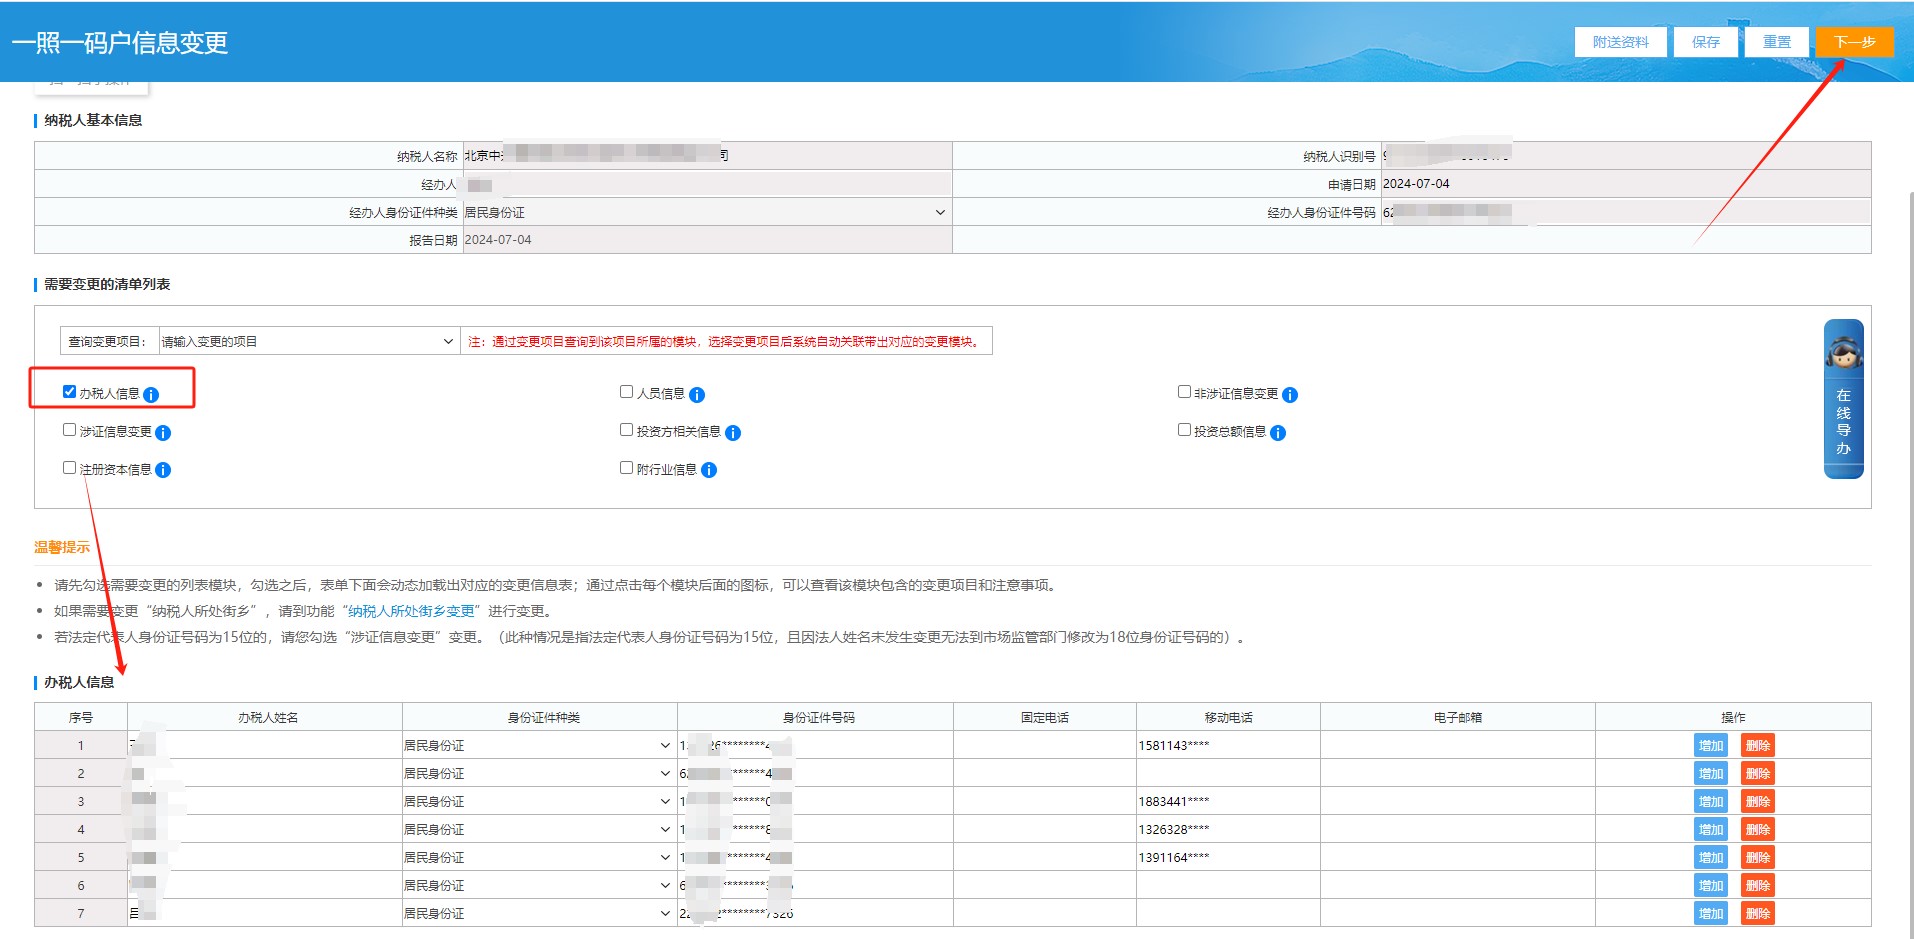Click mobile number 1326328**** cell

1228,829
